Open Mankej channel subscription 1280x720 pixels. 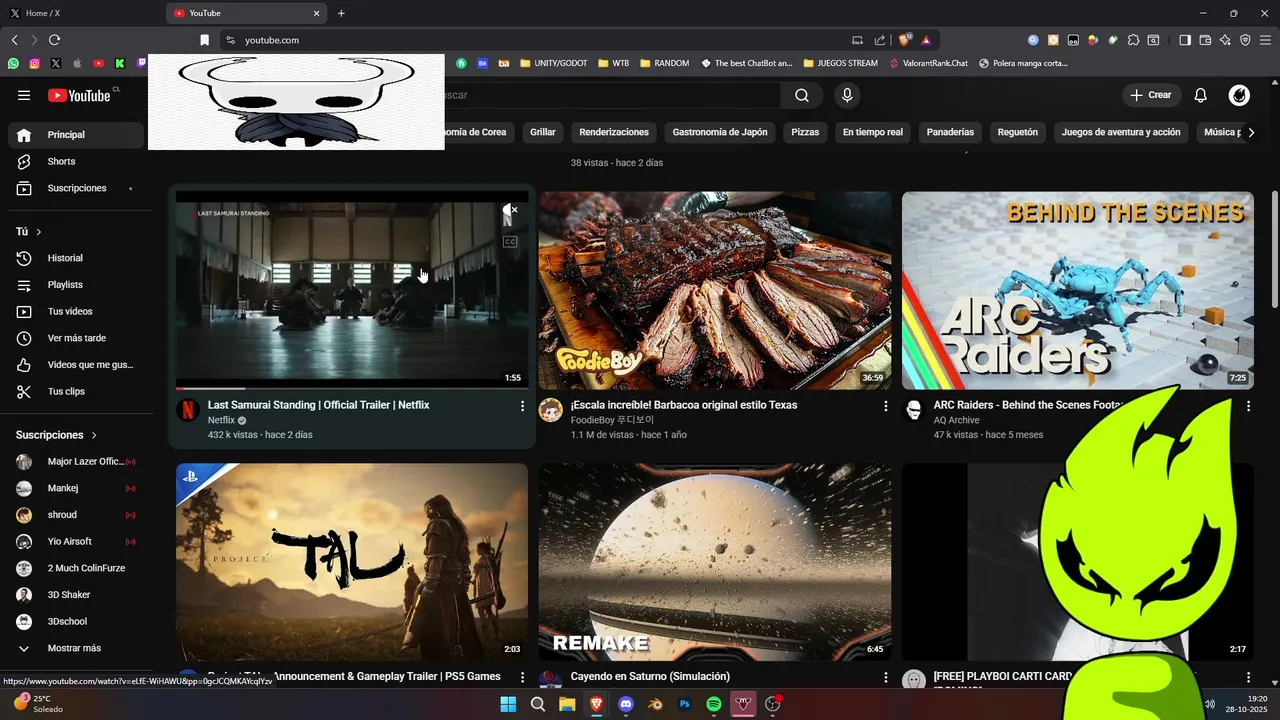pyautogui.click(x=76, y=488)
